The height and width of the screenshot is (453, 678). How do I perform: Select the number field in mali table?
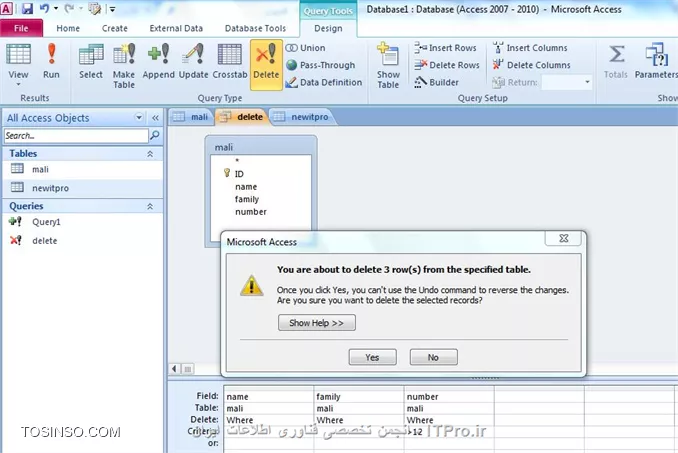pos(251,212)
